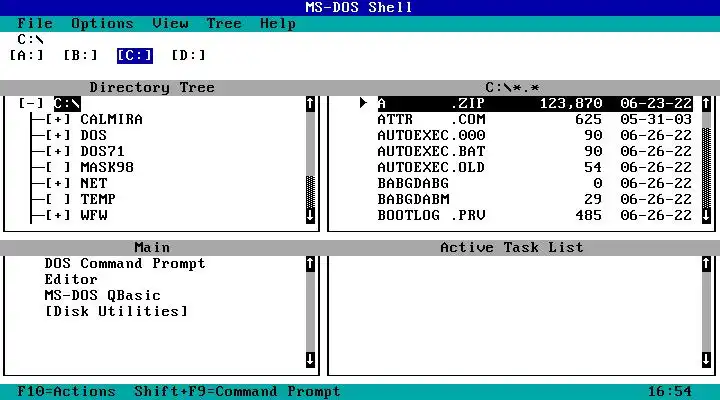Select file BABGDABM

pyautogui.click(x=535, y=199)
